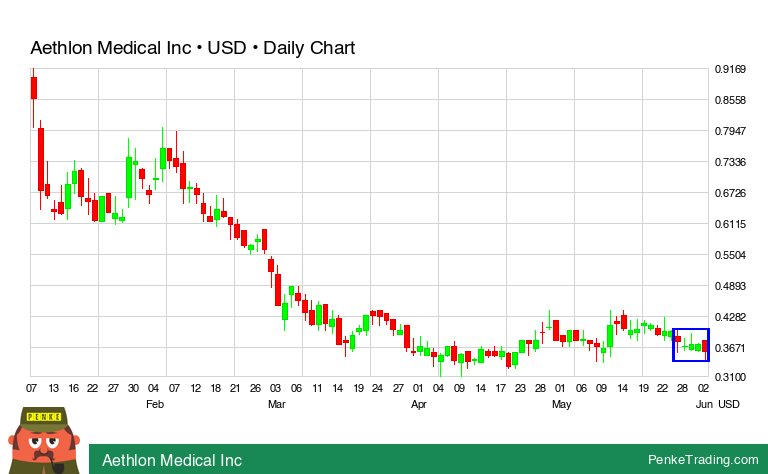
Task: Click the 0.6115 price label
Action: [x=730, y=224]
